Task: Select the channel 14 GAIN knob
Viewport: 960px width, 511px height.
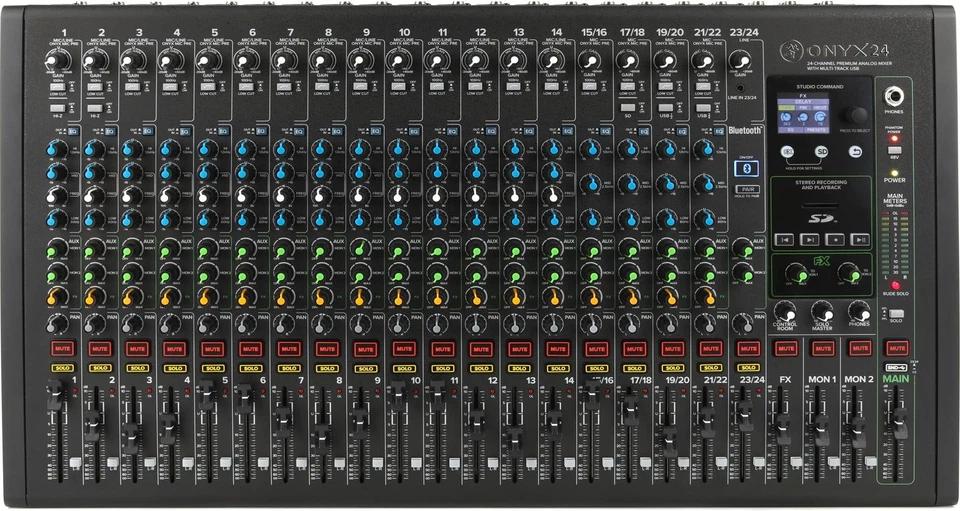Action: click(550, 61)
